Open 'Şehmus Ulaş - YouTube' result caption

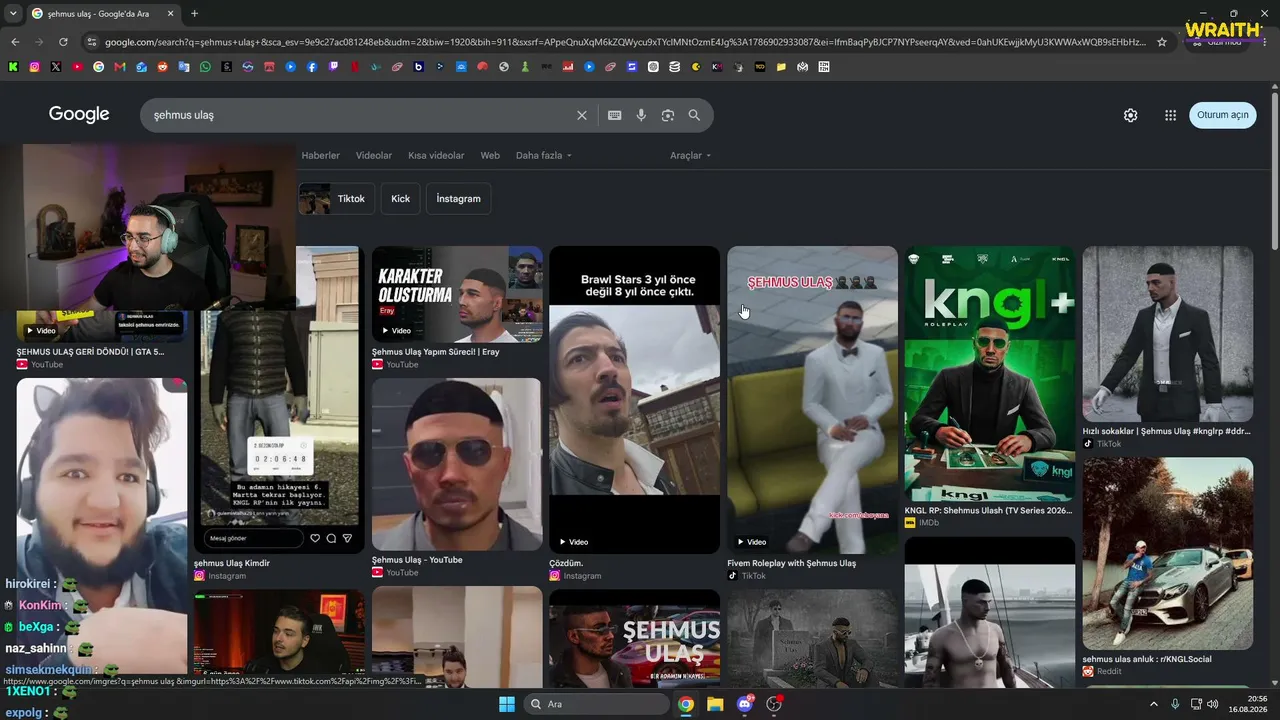tap(417, 560)
